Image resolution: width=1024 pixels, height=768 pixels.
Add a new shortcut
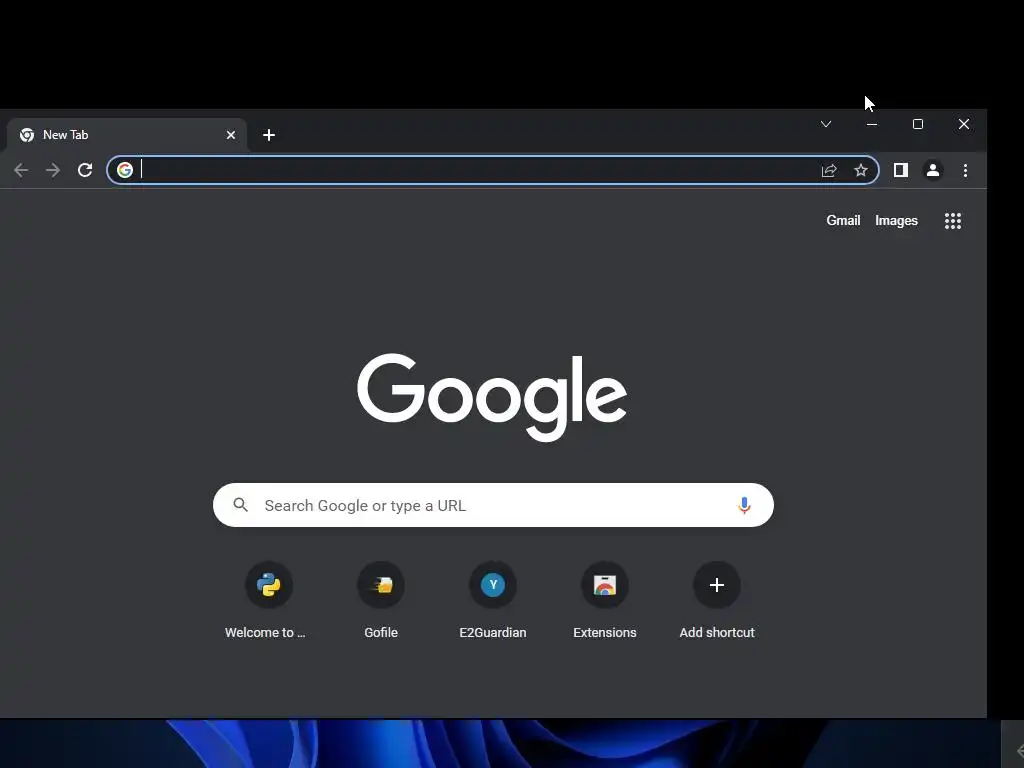tap(717, 601)
